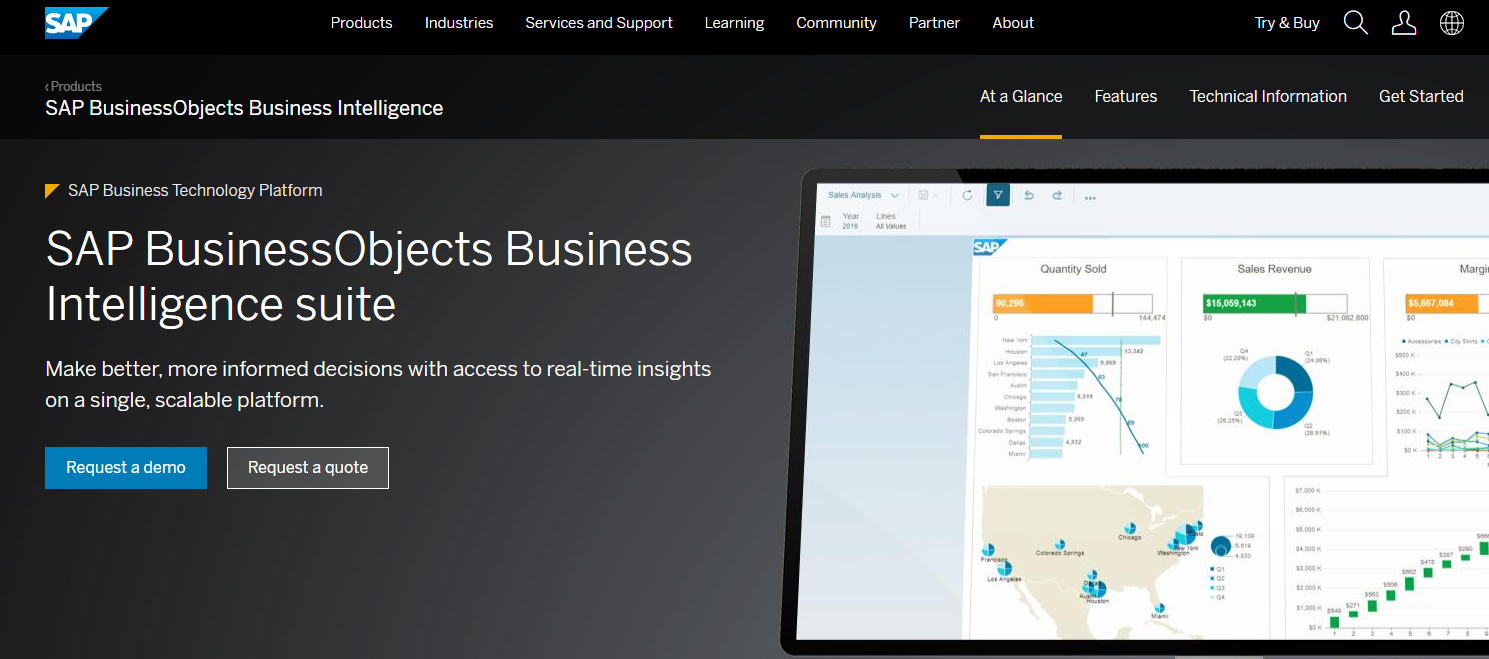Select the globe language icon
1489x659 pixels.
pos(1451,22)
